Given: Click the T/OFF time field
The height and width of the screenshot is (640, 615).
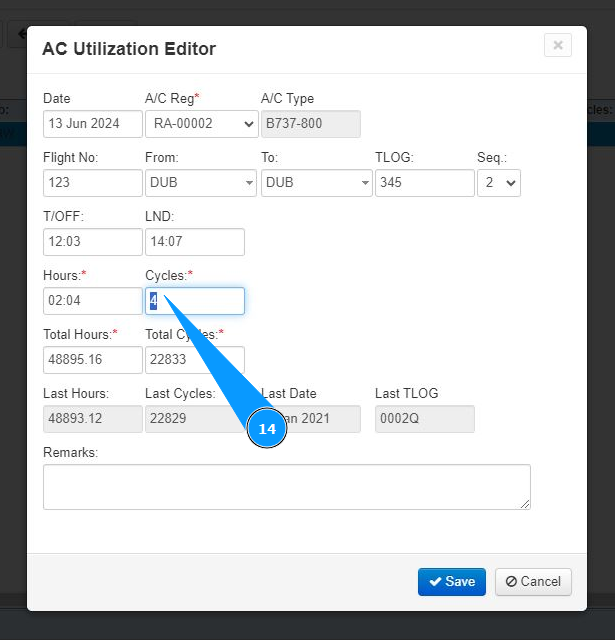Looking at the screenshot, I should click(x=93, y=242).
